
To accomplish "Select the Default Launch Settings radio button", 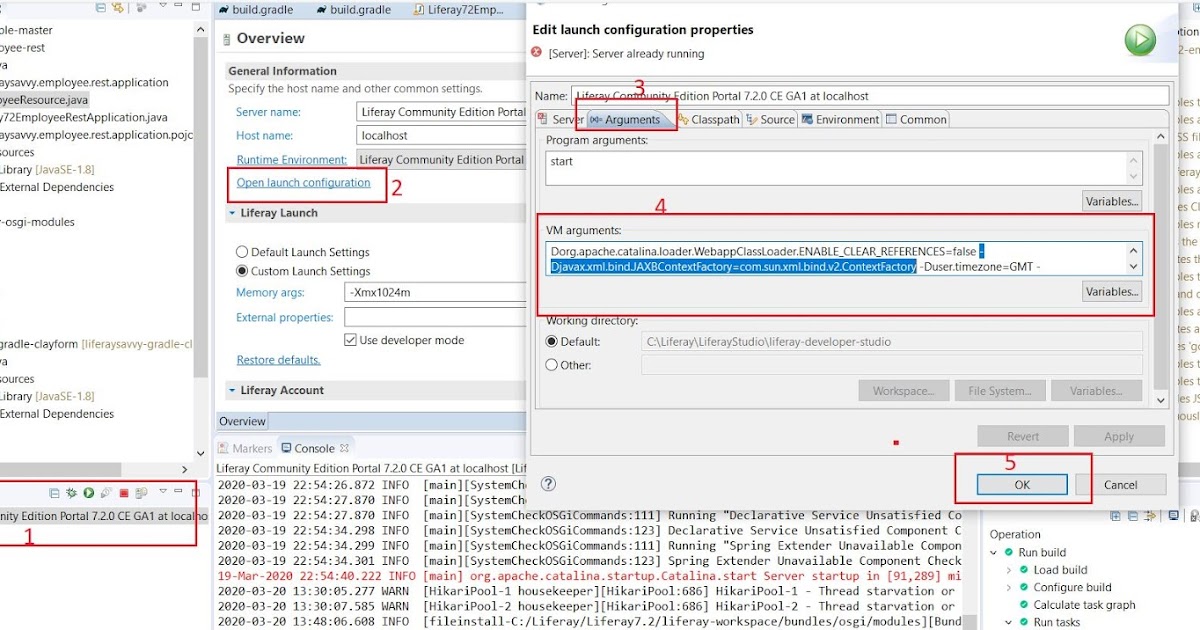I will pyautogui.click(x=241, y=253).
